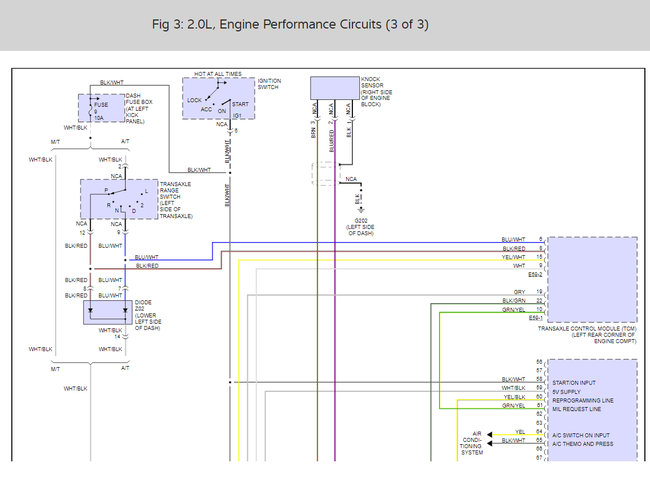Select the KNOCK SENSOR label text

tap(376, 91)
